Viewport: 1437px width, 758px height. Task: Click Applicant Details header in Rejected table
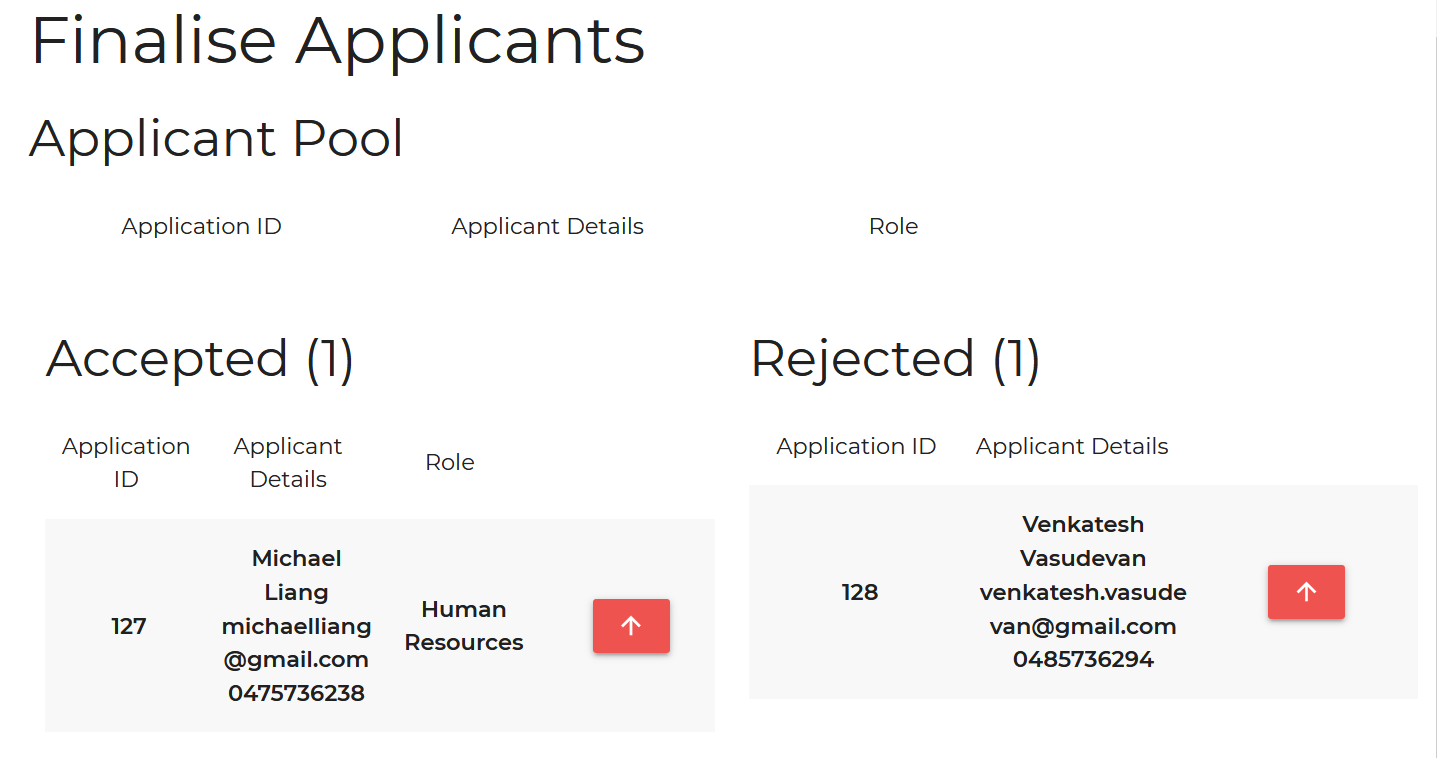(1072, 446)
